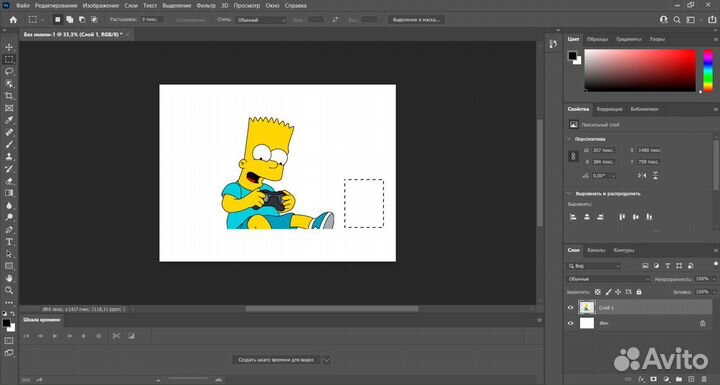720x385 pixels.
Task: Collapse 'Выровнять и распределить' section
Action: click(569, 193)
